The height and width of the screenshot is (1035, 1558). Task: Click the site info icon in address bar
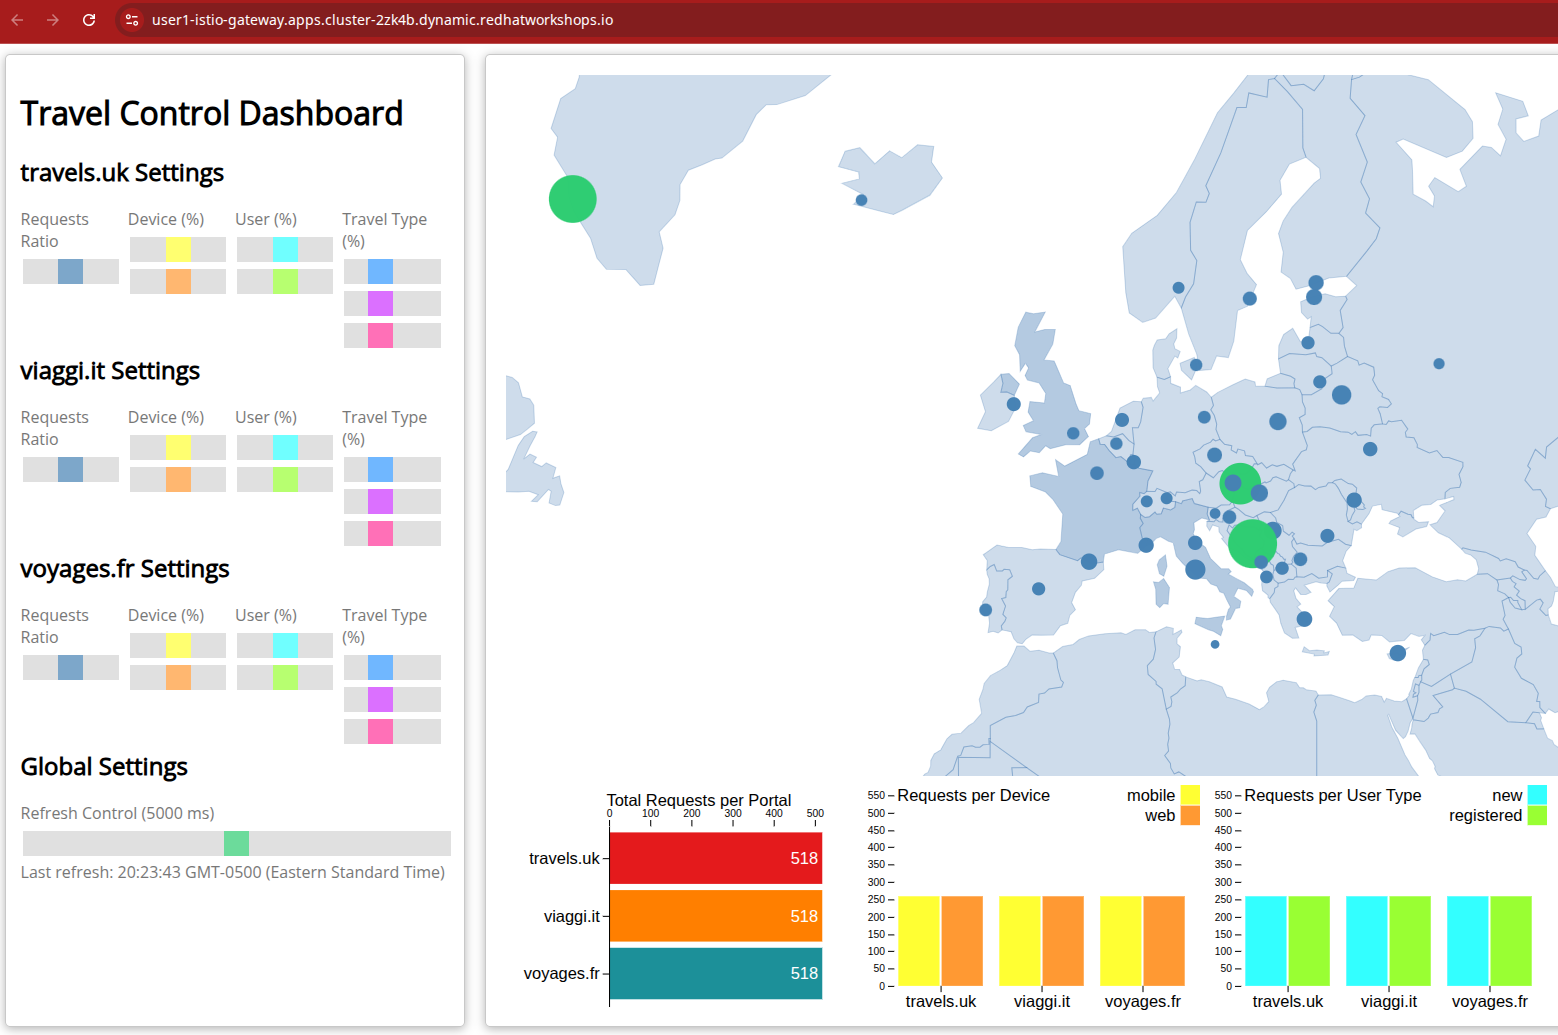click(x=132, y=20)
